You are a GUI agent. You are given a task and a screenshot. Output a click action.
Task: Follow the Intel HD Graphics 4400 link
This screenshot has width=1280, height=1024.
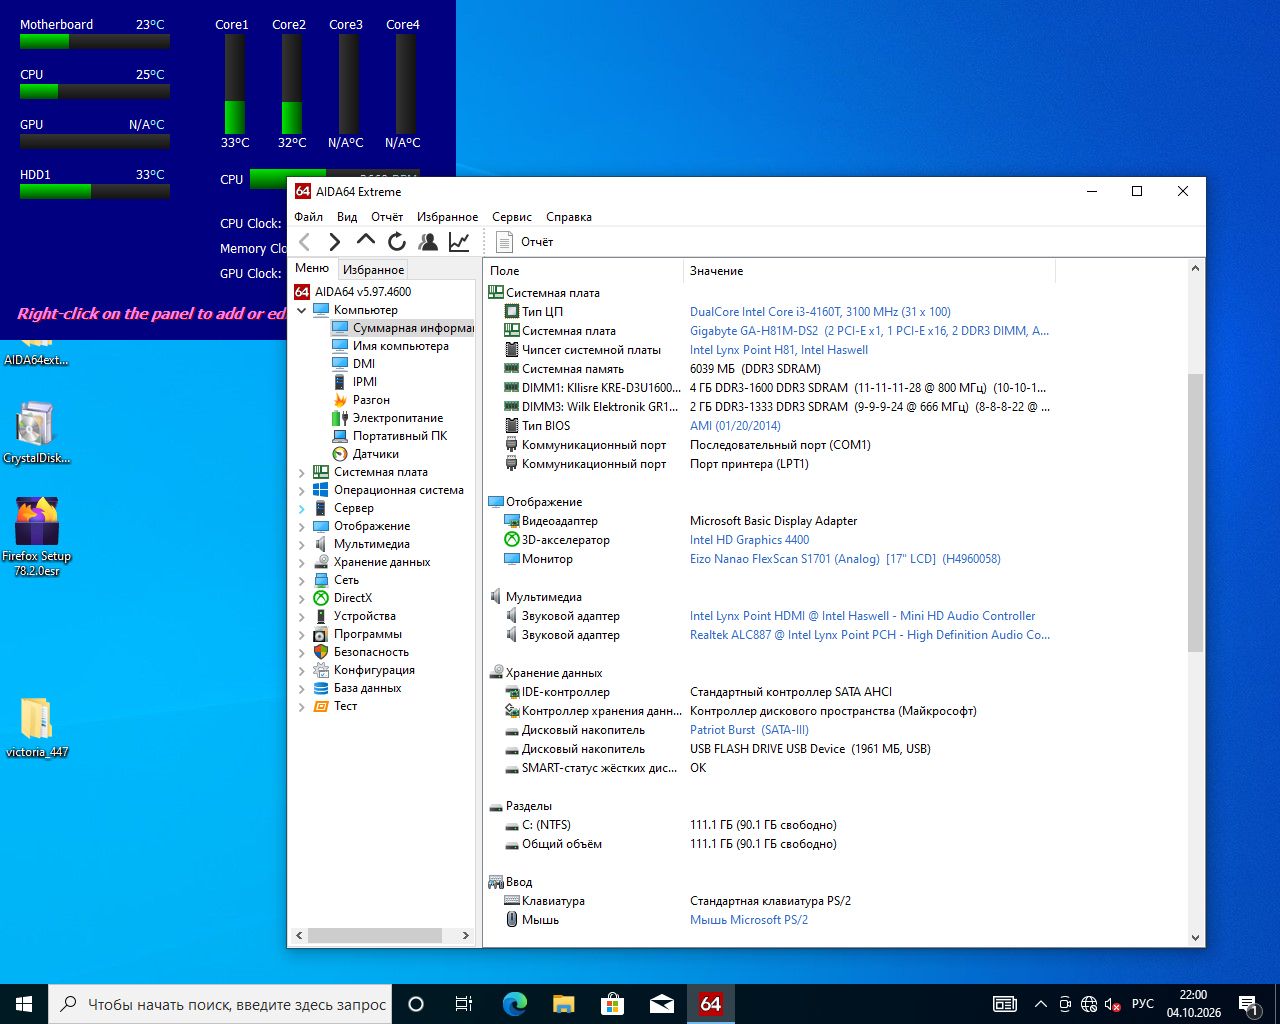(x=749, y=540)
